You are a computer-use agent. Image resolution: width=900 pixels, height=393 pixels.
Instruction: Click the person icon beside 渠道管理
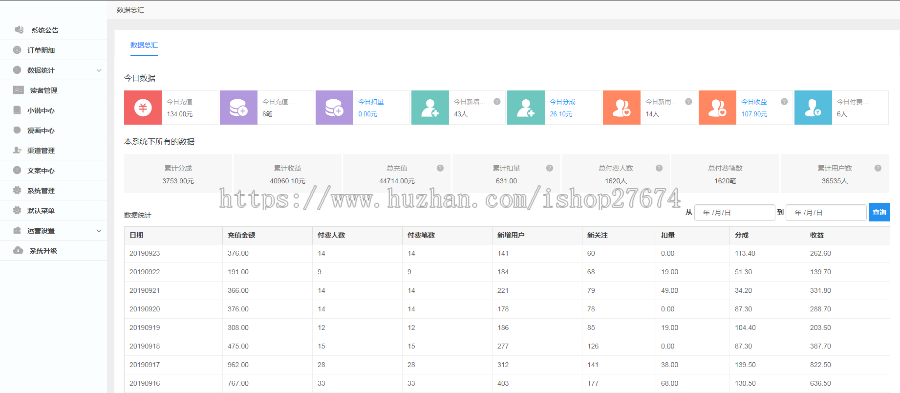17,150
